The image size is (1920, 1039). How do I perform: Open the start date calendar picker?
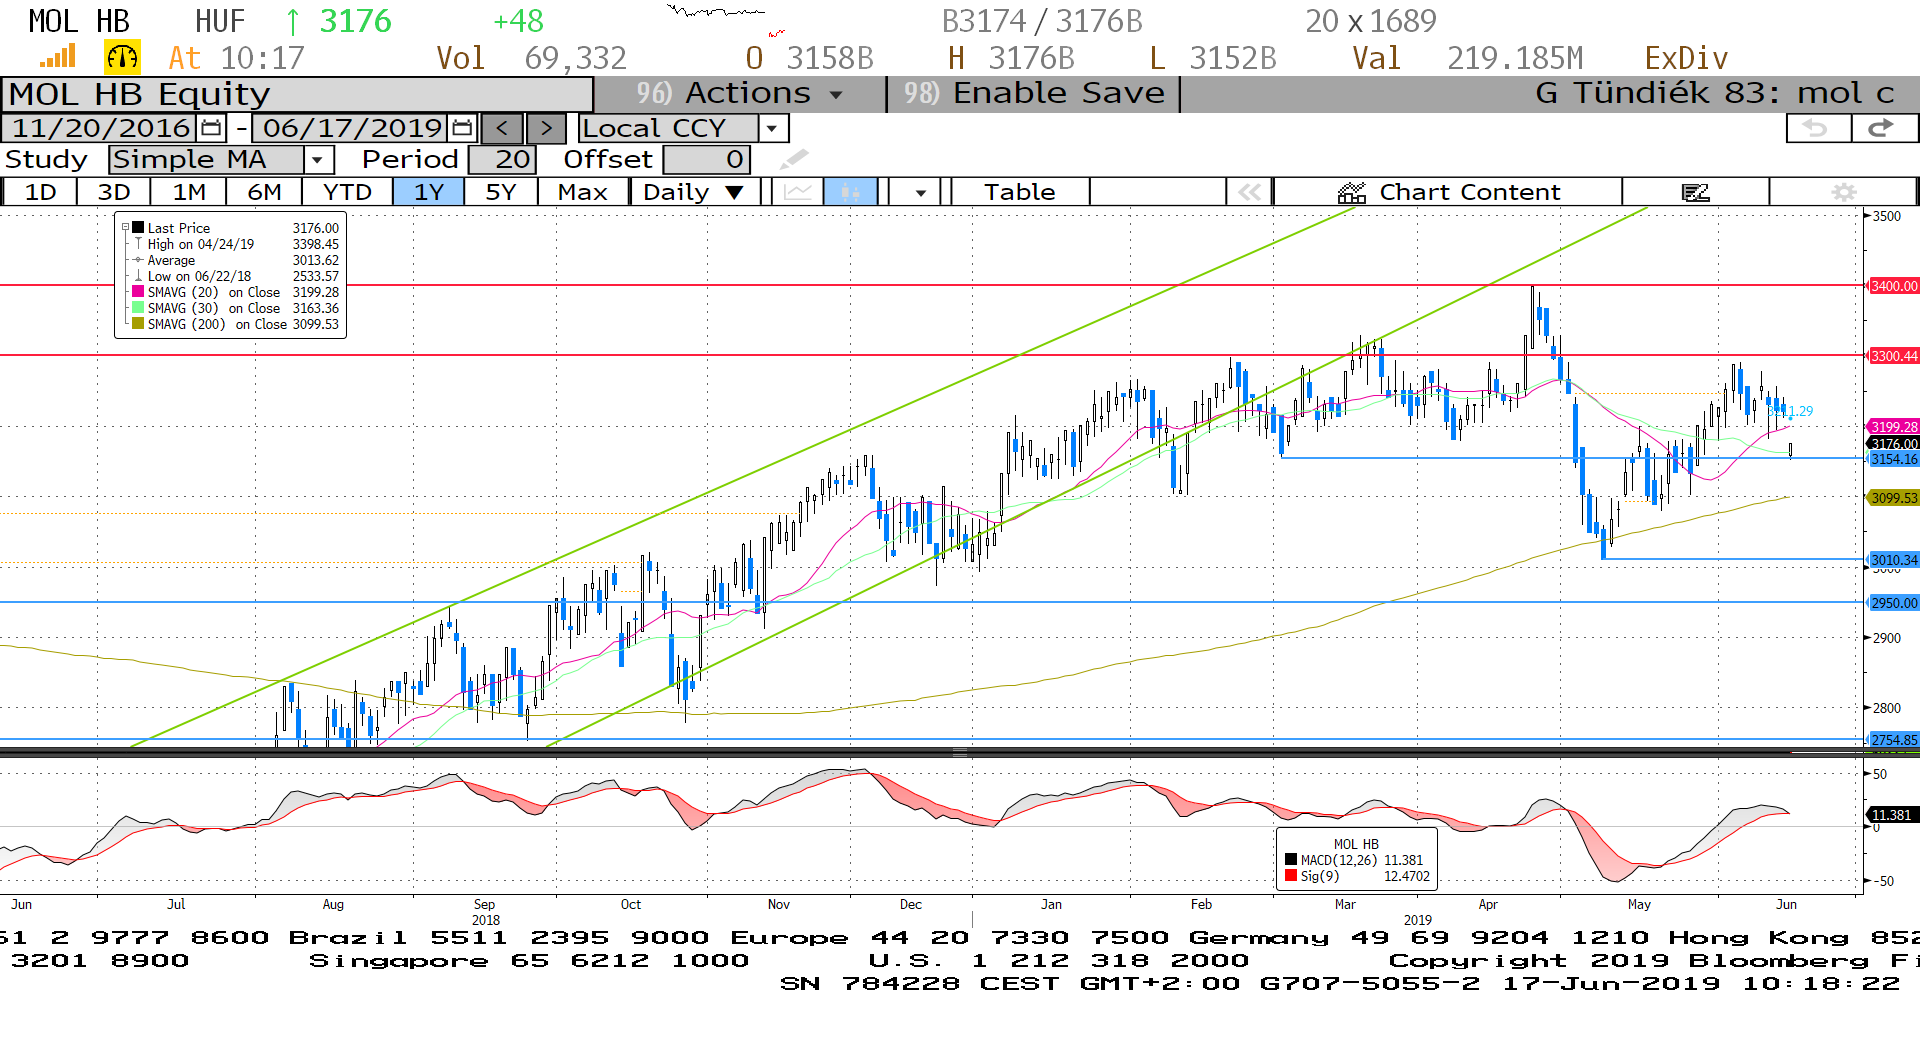click(211, 128)
